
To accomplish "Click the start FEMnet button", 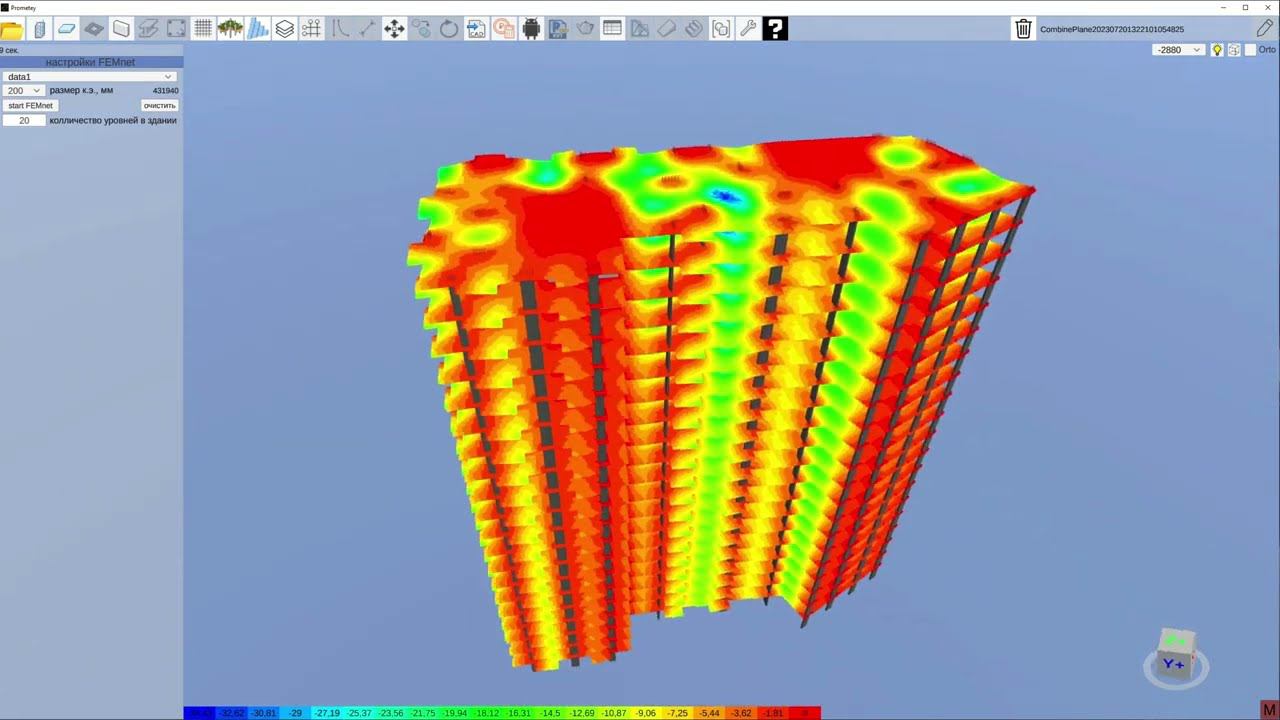I will tap(31, 105).
